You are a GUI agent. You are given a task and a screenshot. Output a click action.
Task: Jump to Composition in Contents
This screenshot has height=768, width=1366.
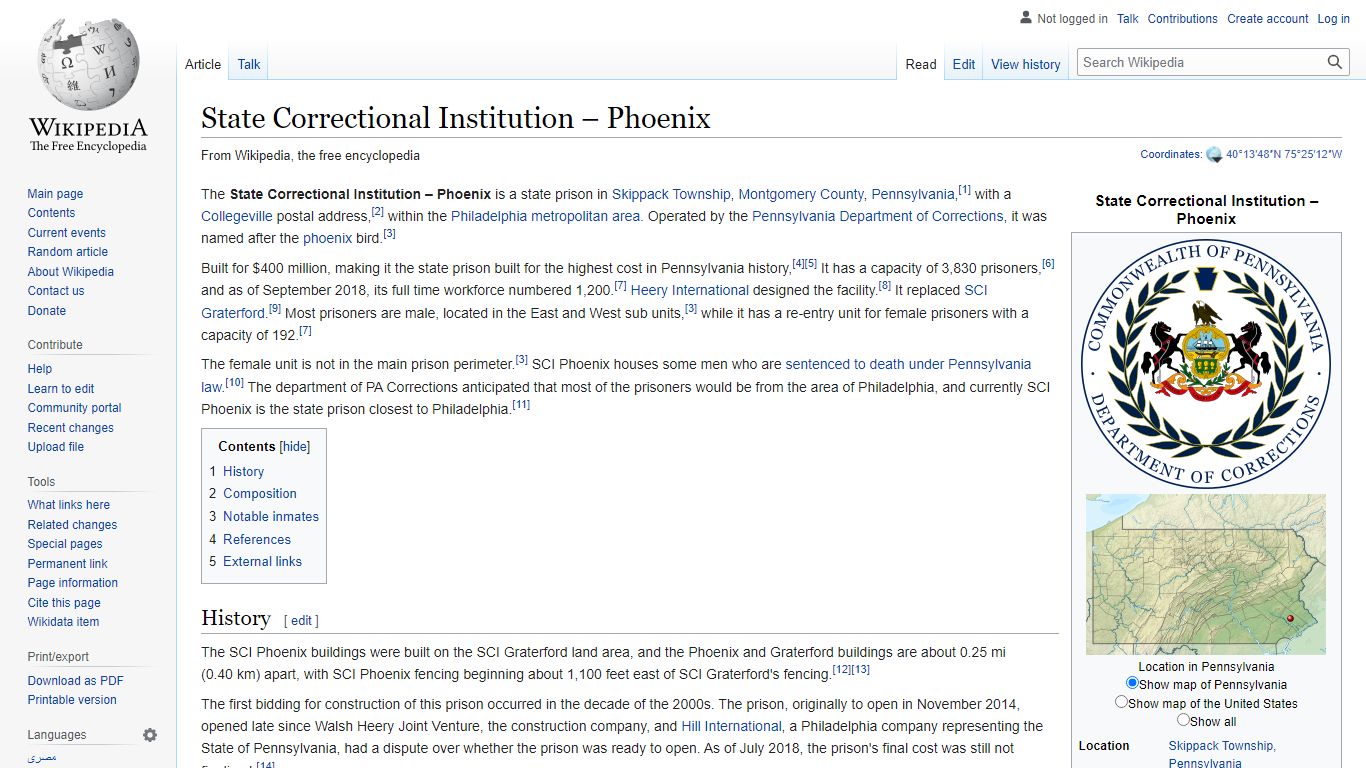click(260, 494)
